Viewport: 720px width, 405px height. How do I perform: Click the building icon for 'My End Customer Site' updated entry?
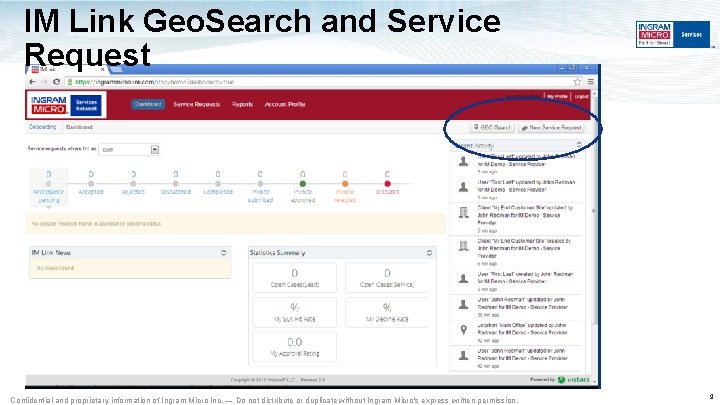point(464,212)
